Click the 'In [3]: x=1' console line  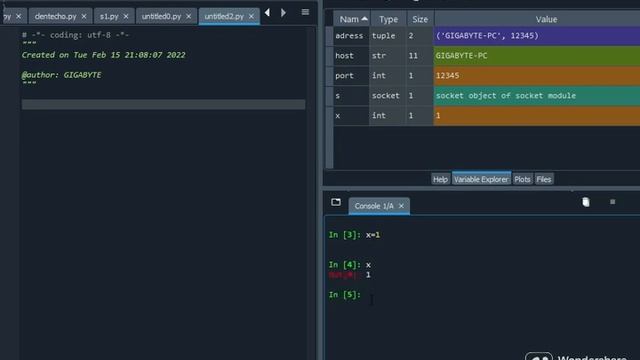coord(354,235)
